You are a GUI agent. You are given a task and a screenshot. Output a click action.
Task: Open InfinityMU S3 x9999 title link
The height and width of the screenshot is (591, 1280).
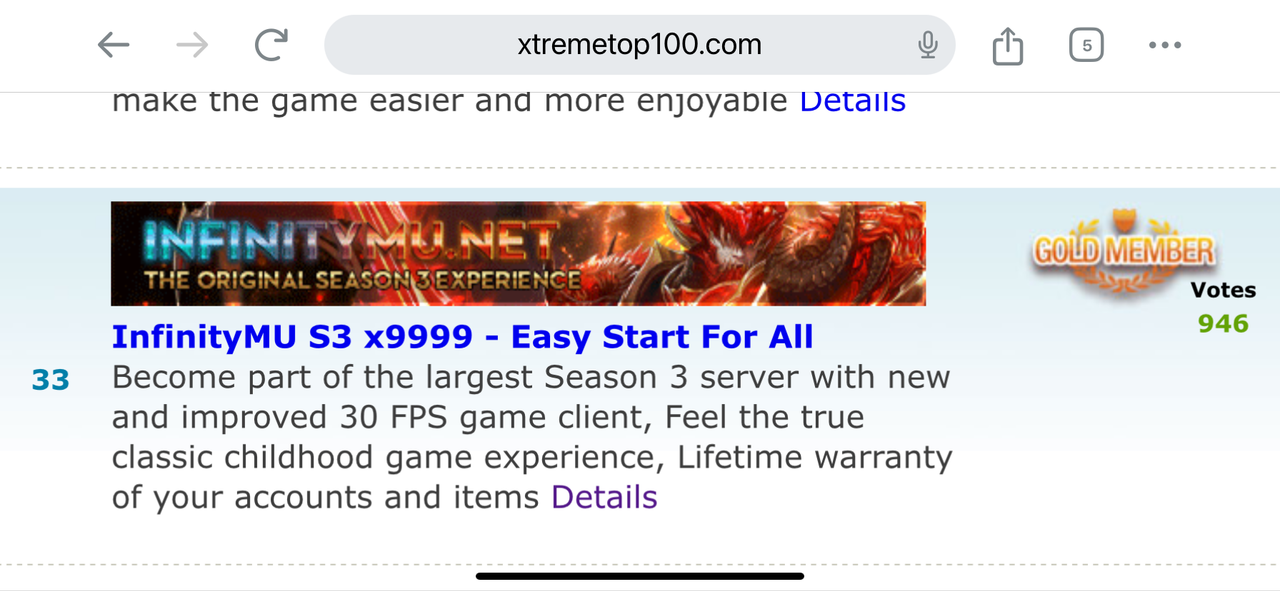click(462, 337)
